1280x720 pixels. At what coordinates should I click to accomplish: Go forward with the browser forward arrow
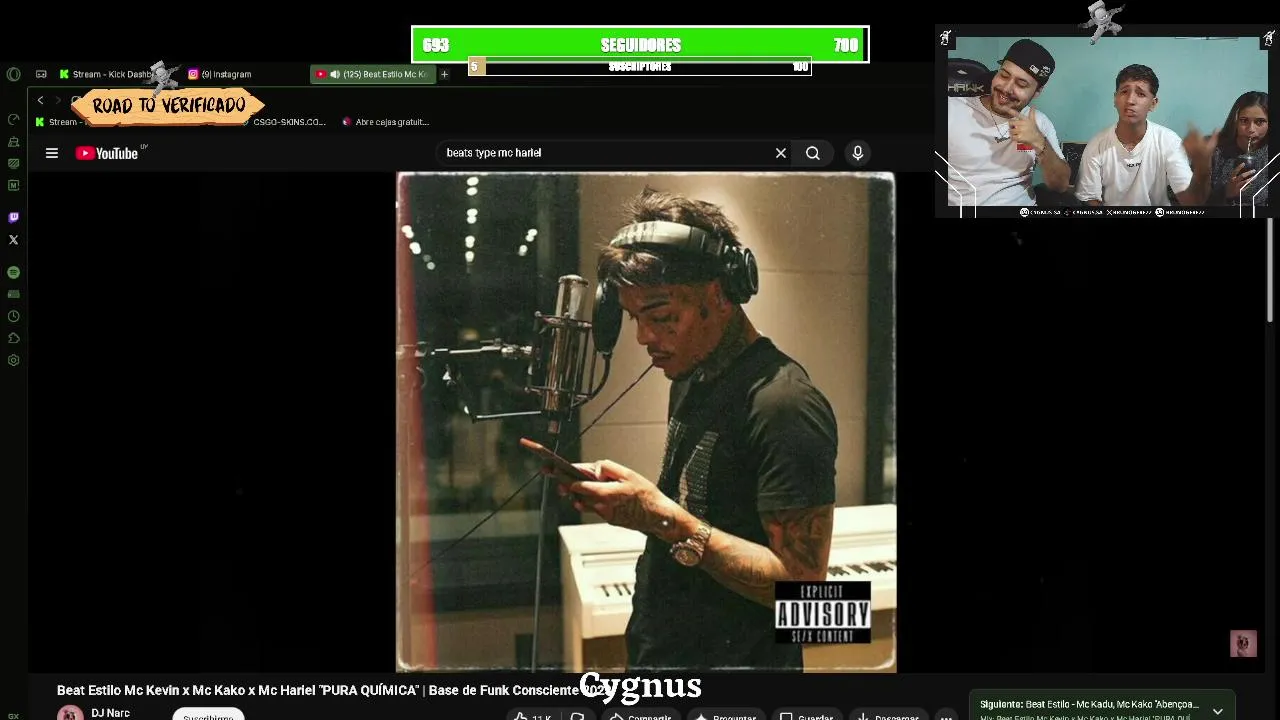point(58,100)
